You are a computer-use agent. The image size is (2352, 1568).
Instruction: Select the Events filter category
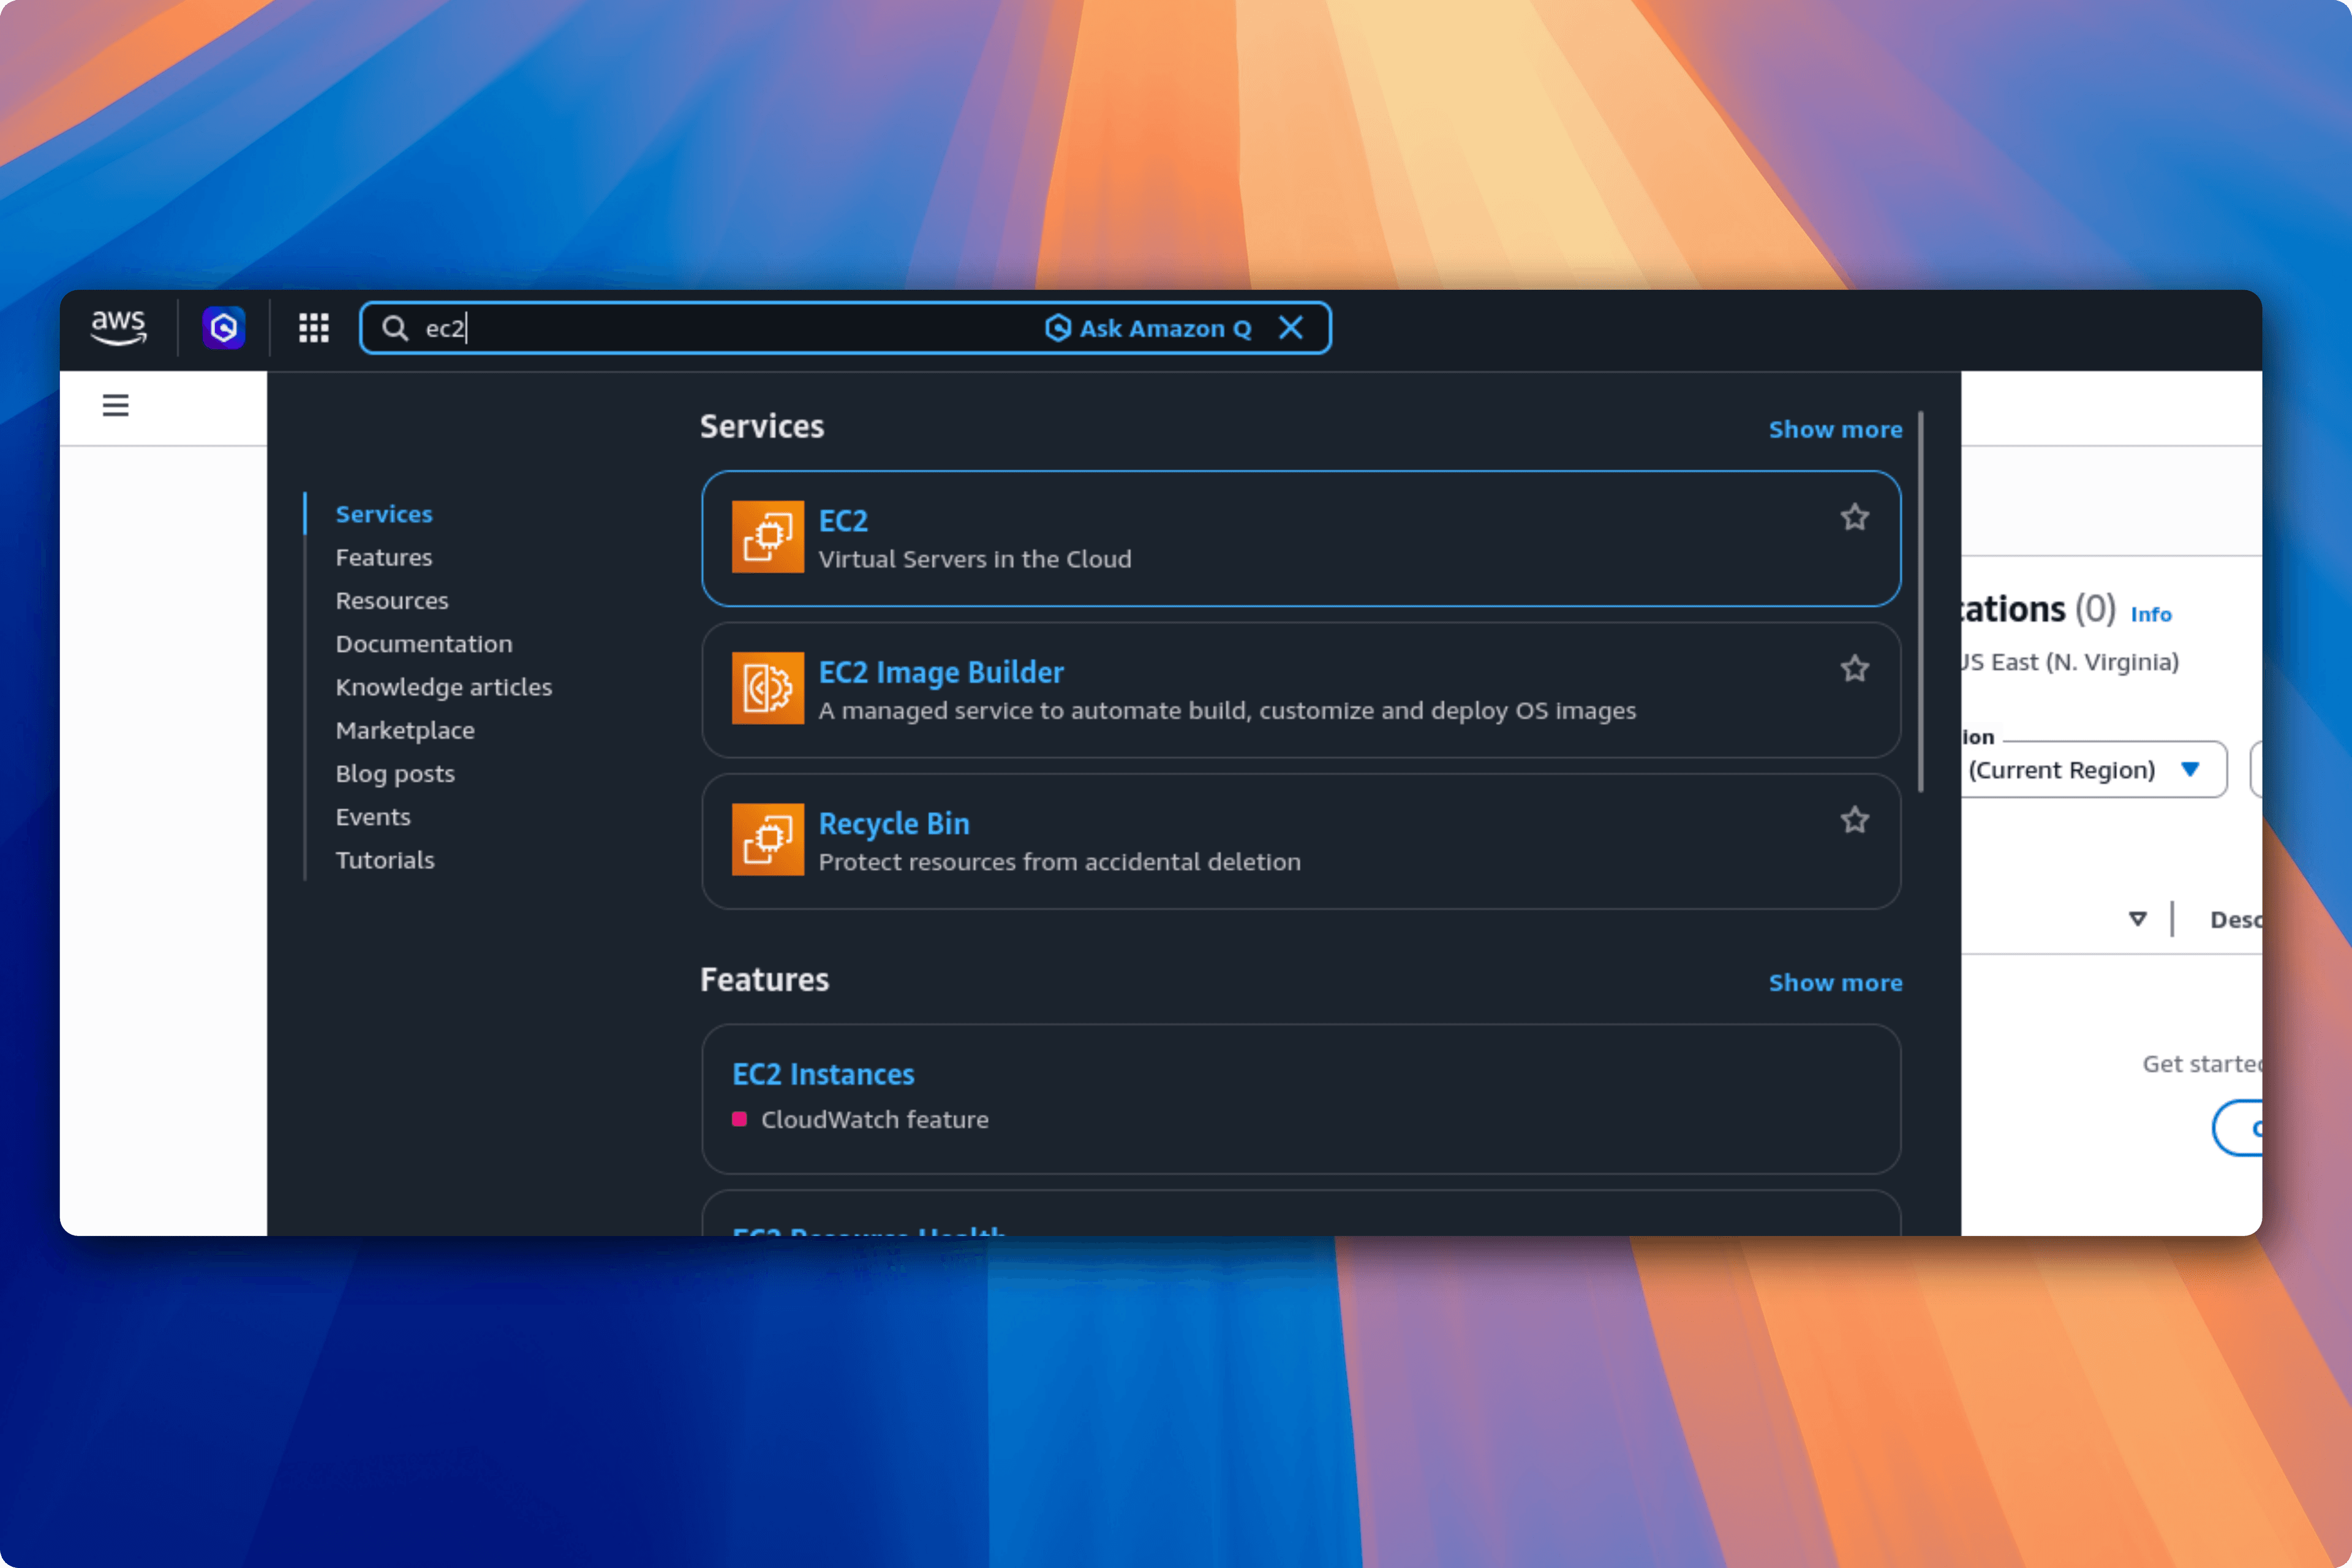pos(373,817)
